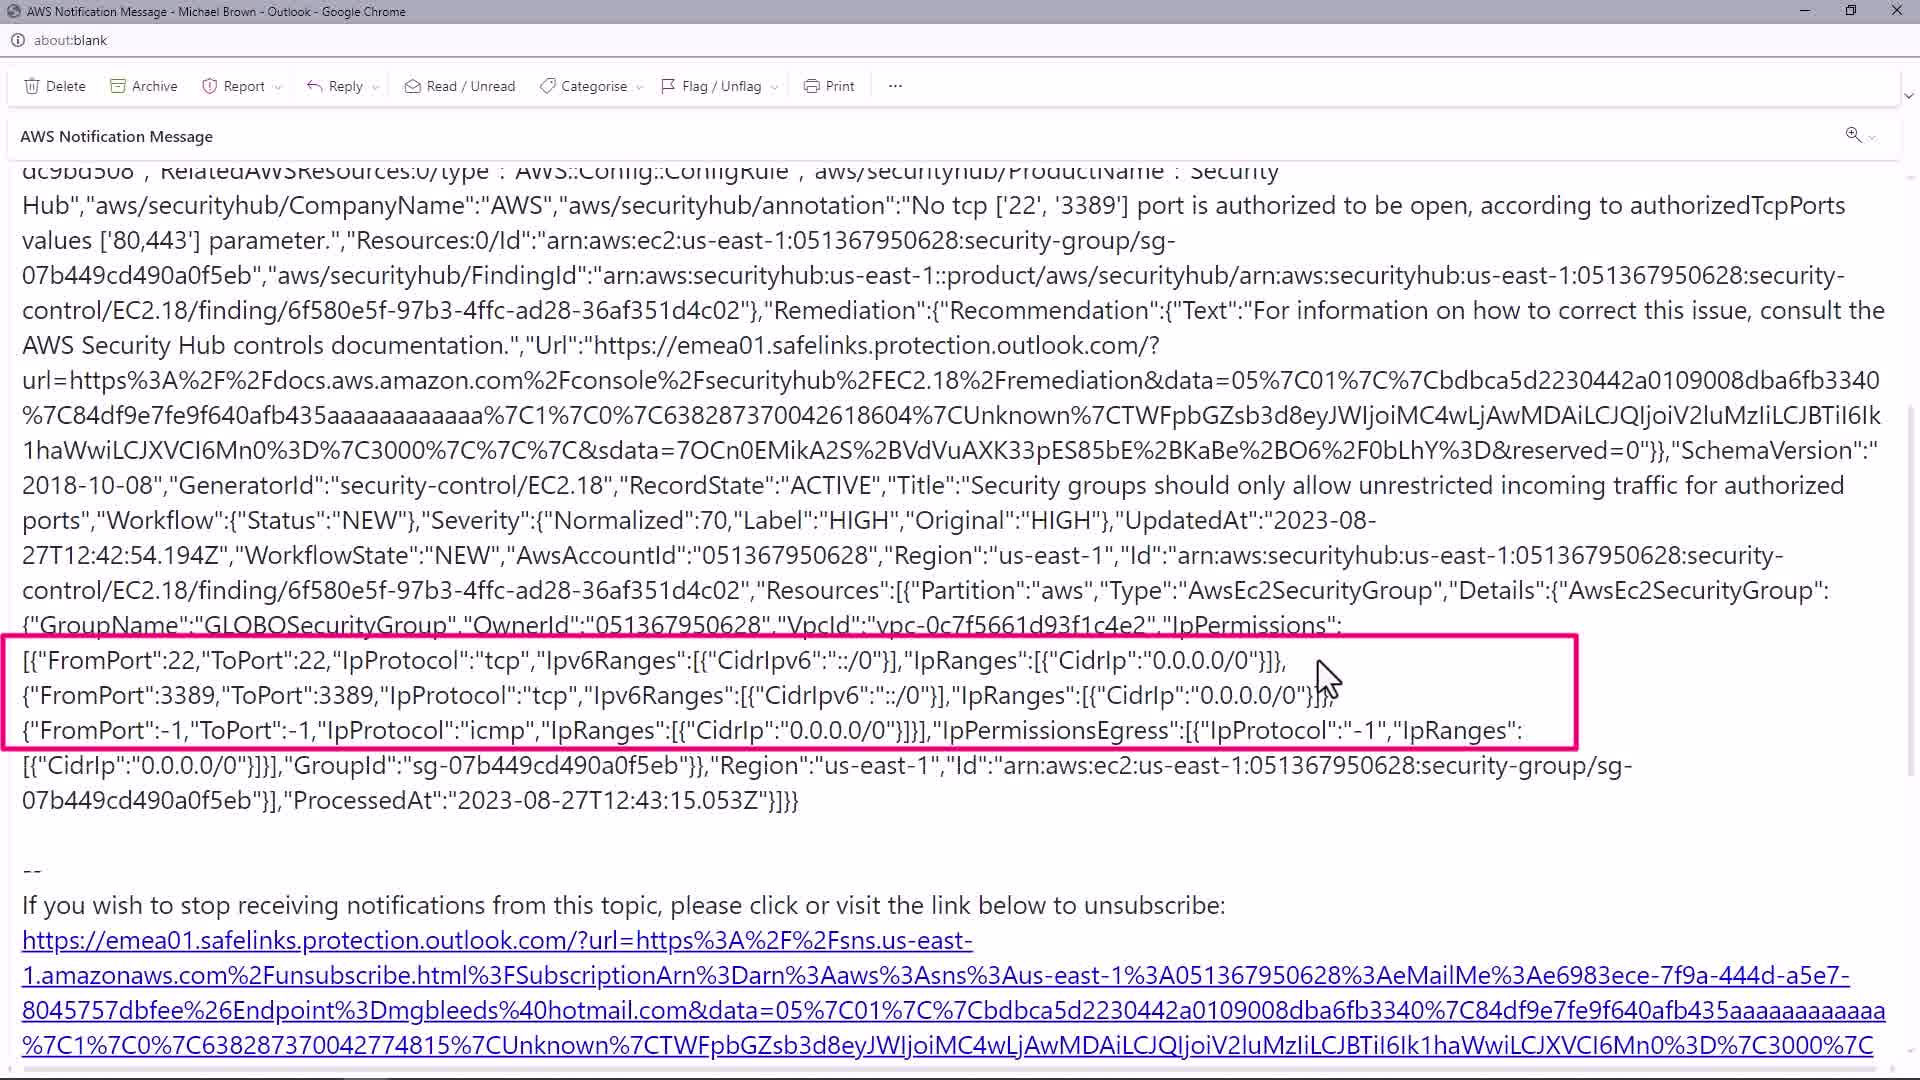Click the site information icon beside about:blank
Image resolution: width=1920 pixels, height=1080 pixels.
[x=17, y=40]
